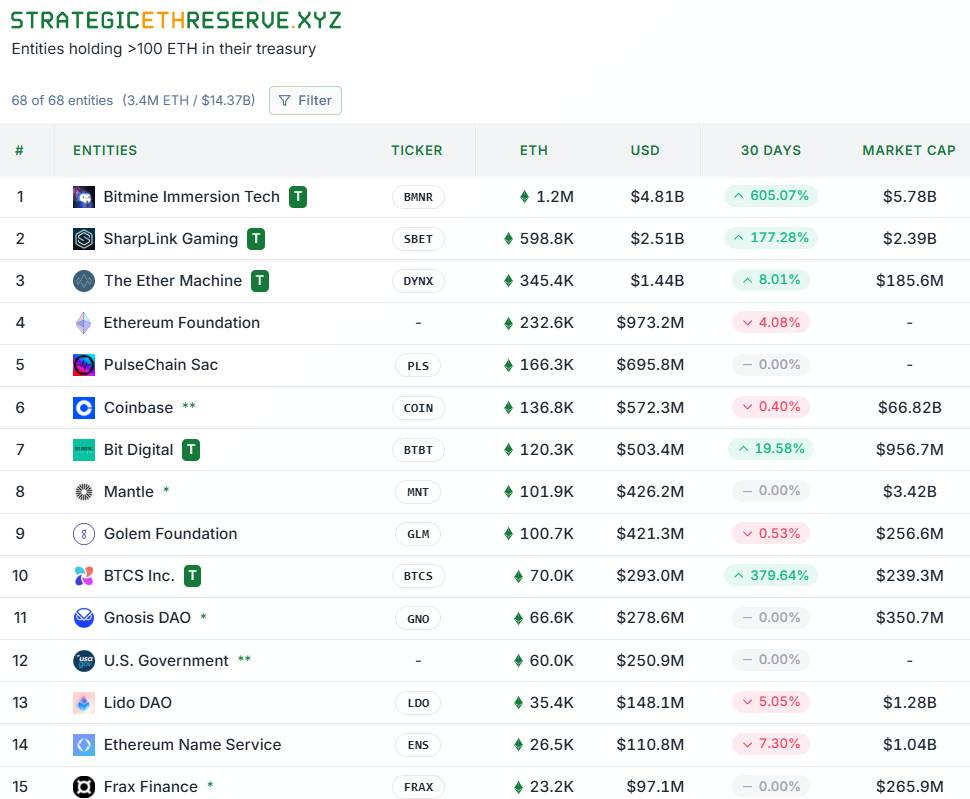Open the Frax Finance entity name
Screen dimensions: 970x799
click(151, 787)
